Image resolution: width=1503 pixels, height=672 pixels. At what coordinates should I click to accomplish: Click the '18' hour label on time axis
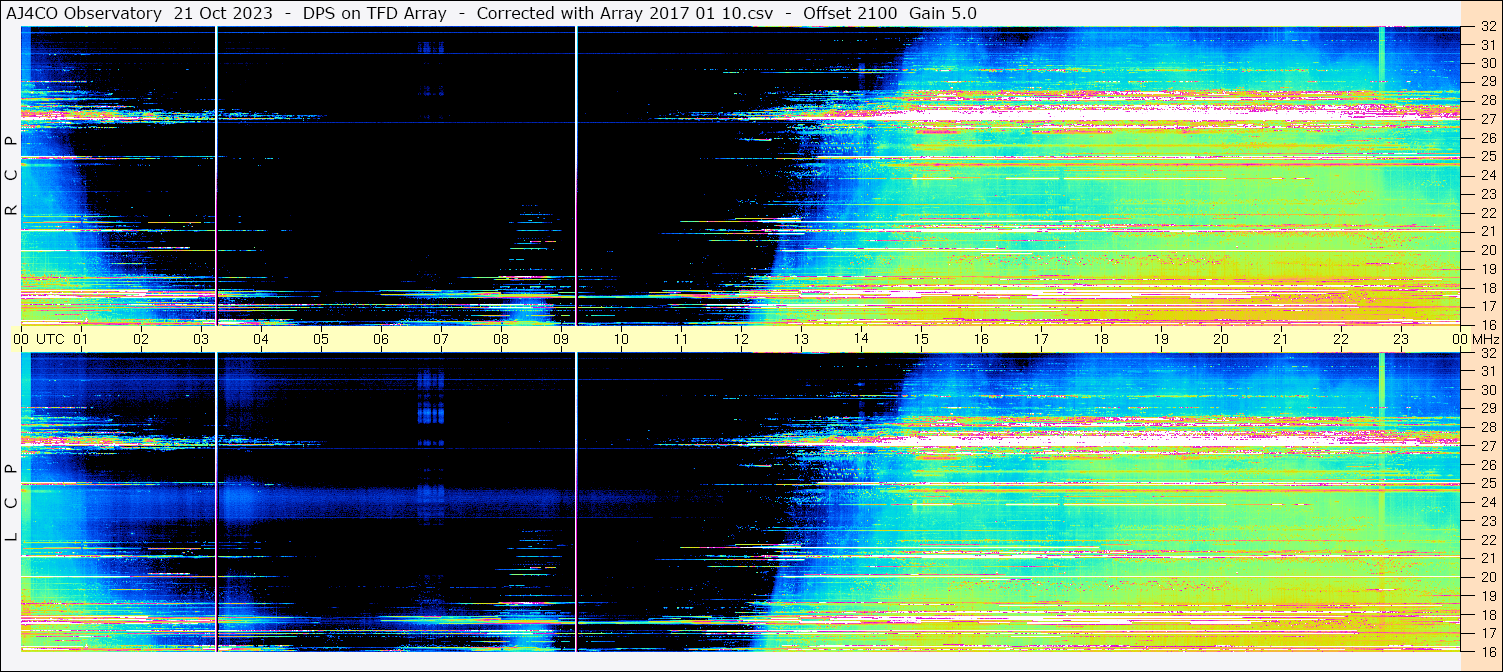click(1101, 339)
